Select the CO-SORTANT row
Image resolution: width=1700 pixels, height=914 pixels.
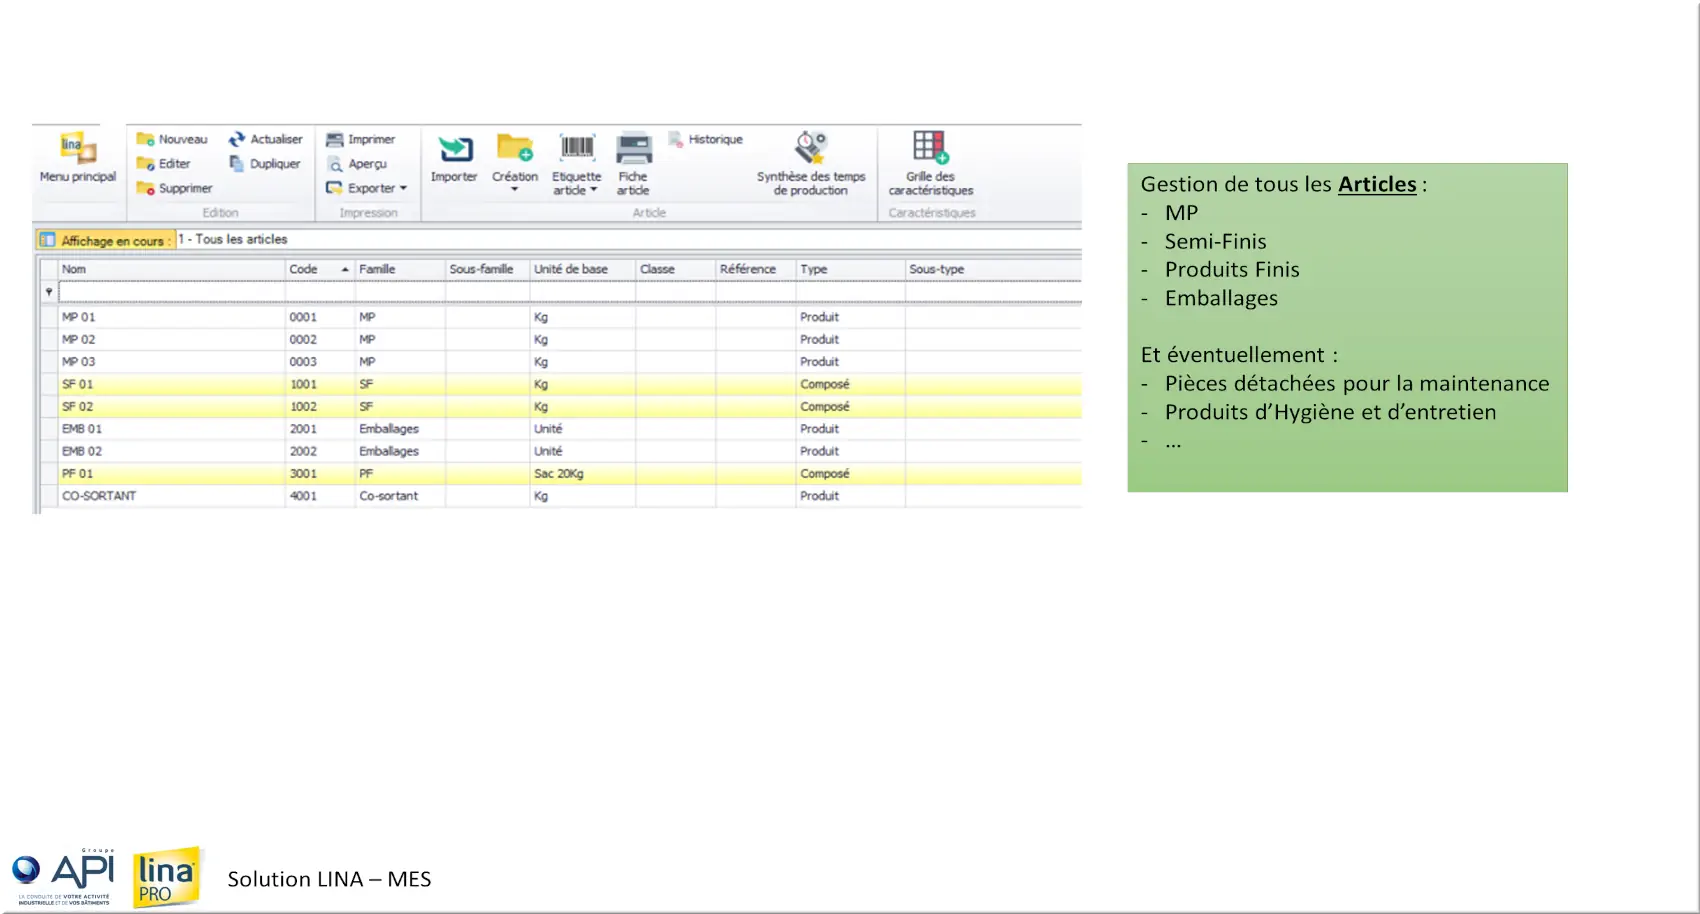pos(560,496)
